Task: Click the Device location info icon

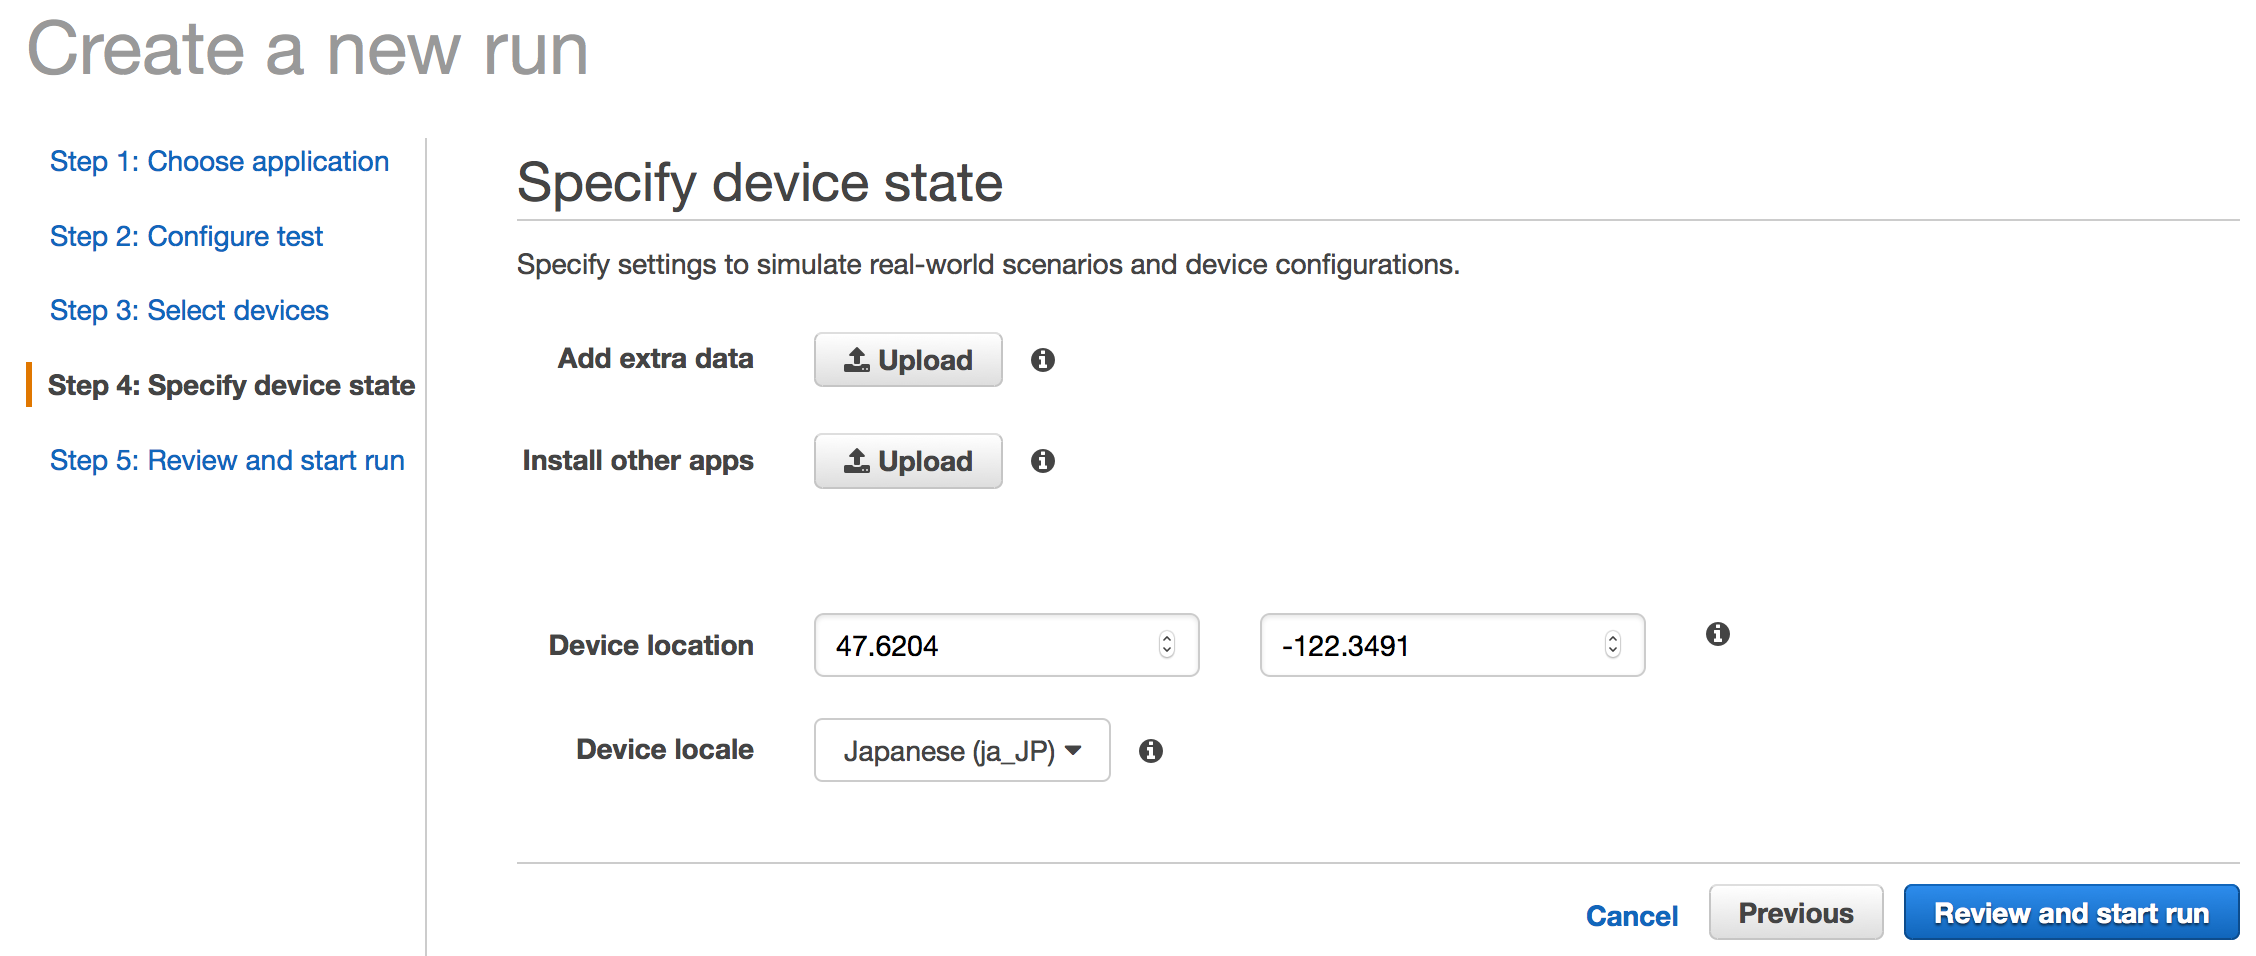Action: point(1717,634)
